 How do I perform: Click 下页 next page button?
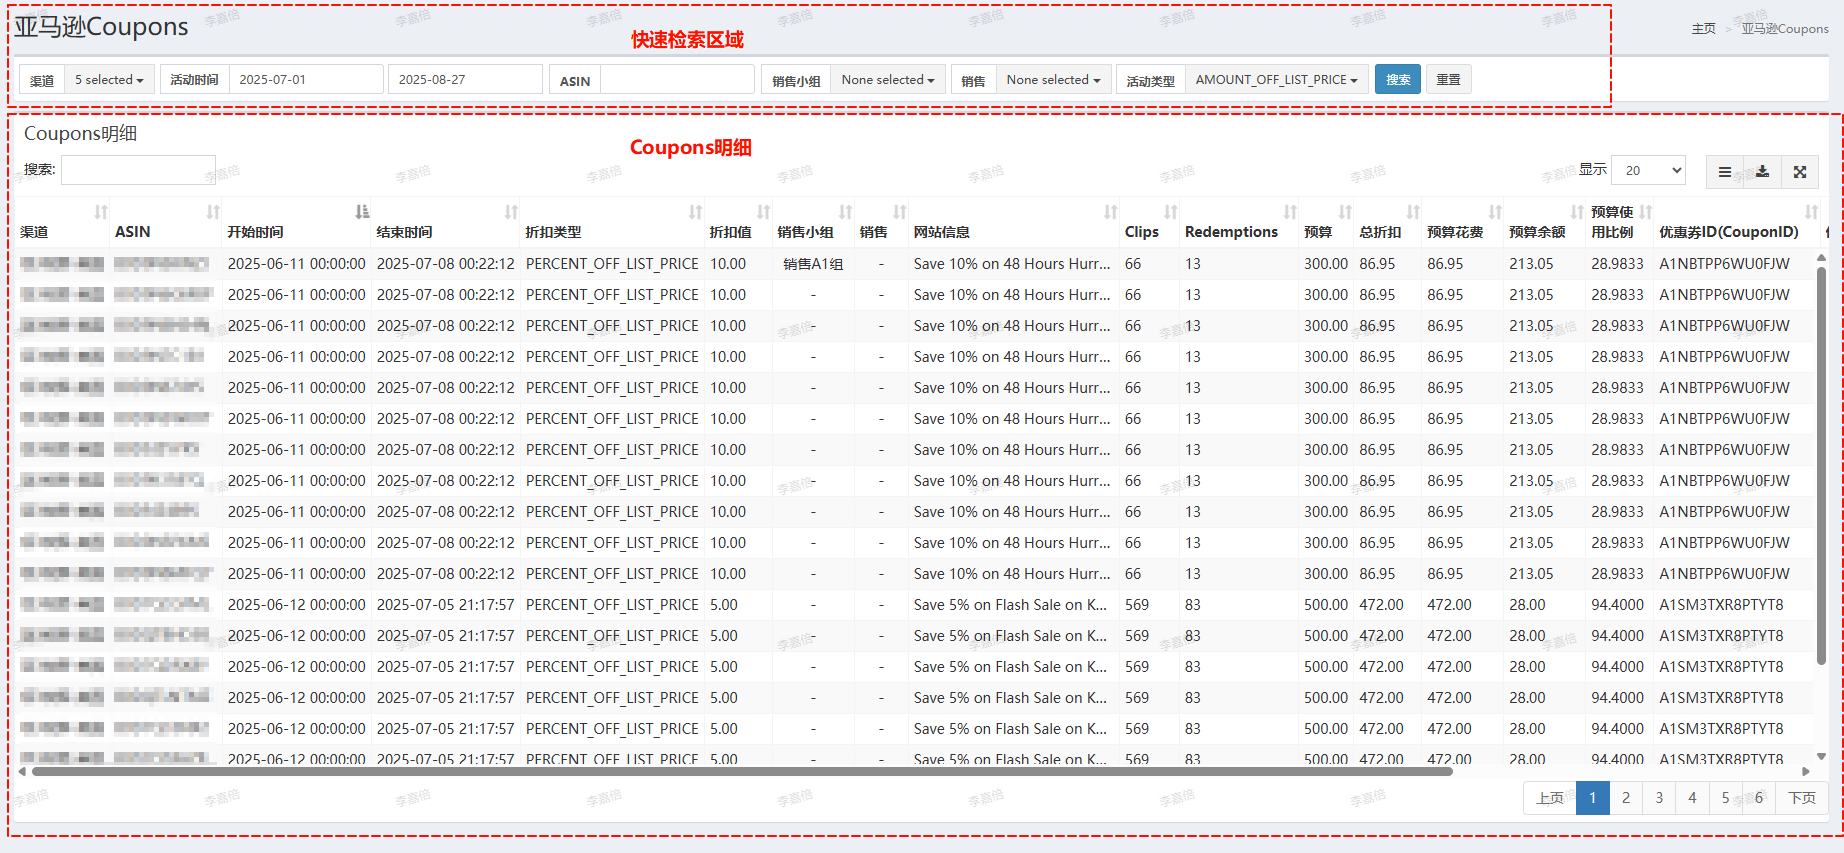tap(1802, 798)
